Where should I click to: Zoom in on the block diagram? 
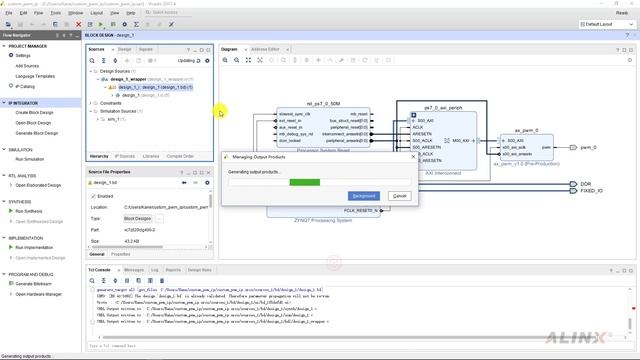(x=225, y=60)
